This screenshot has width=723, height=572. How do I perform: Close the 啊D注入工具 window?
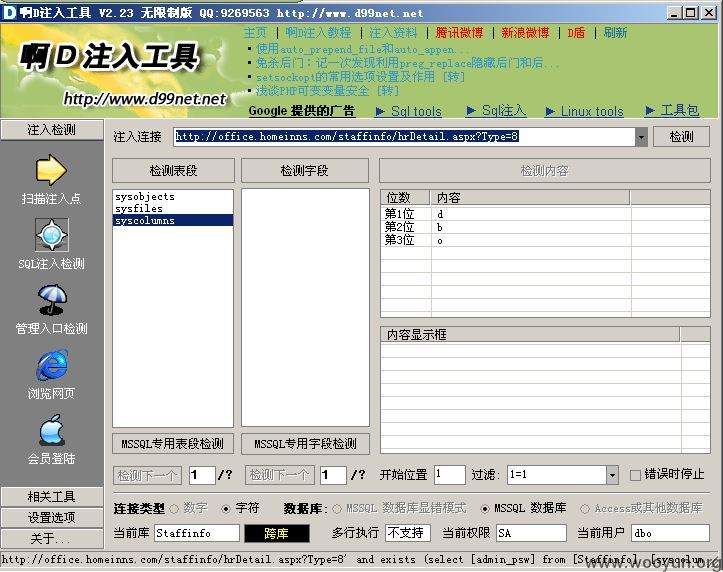pyautogui.click(x=708, y=13)
